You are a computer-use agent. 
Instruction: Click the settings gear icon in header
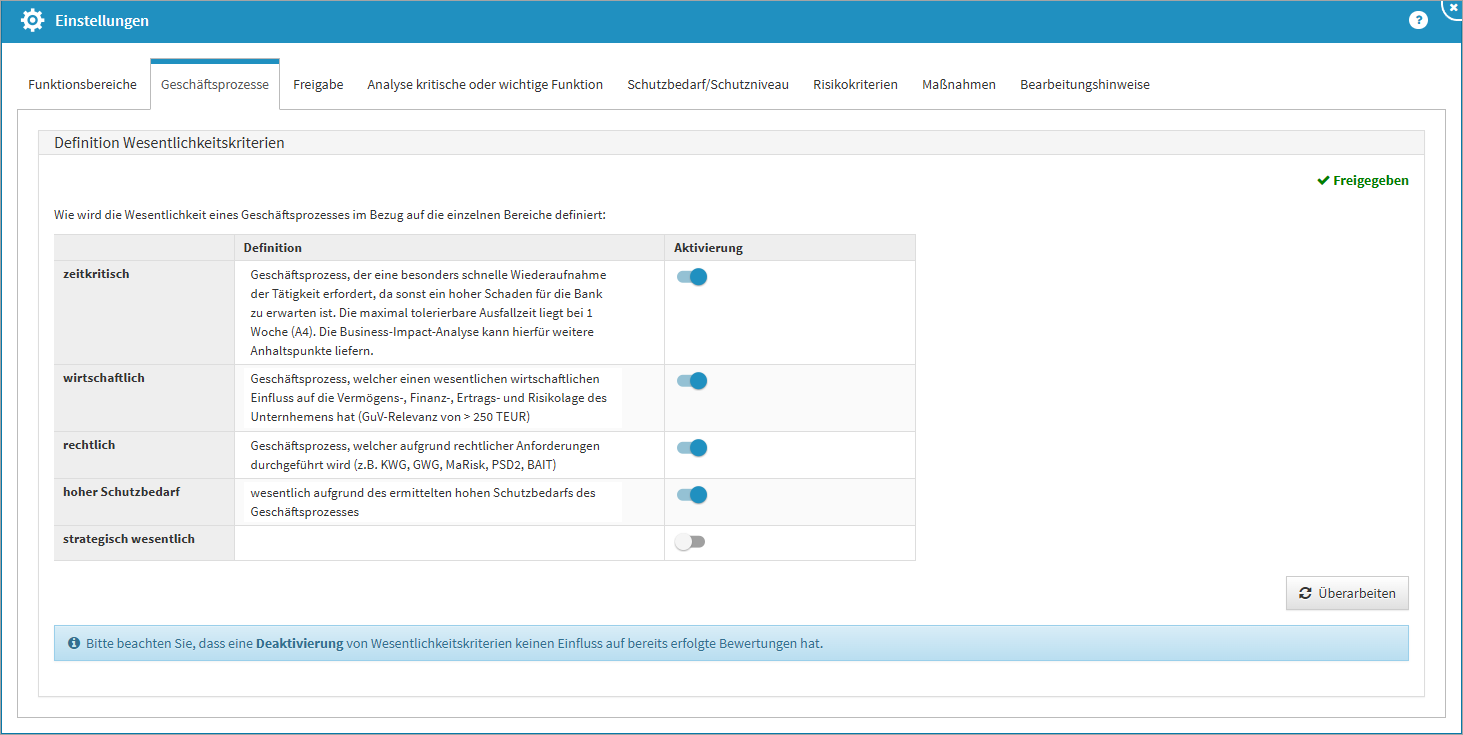tap(32, 20)
